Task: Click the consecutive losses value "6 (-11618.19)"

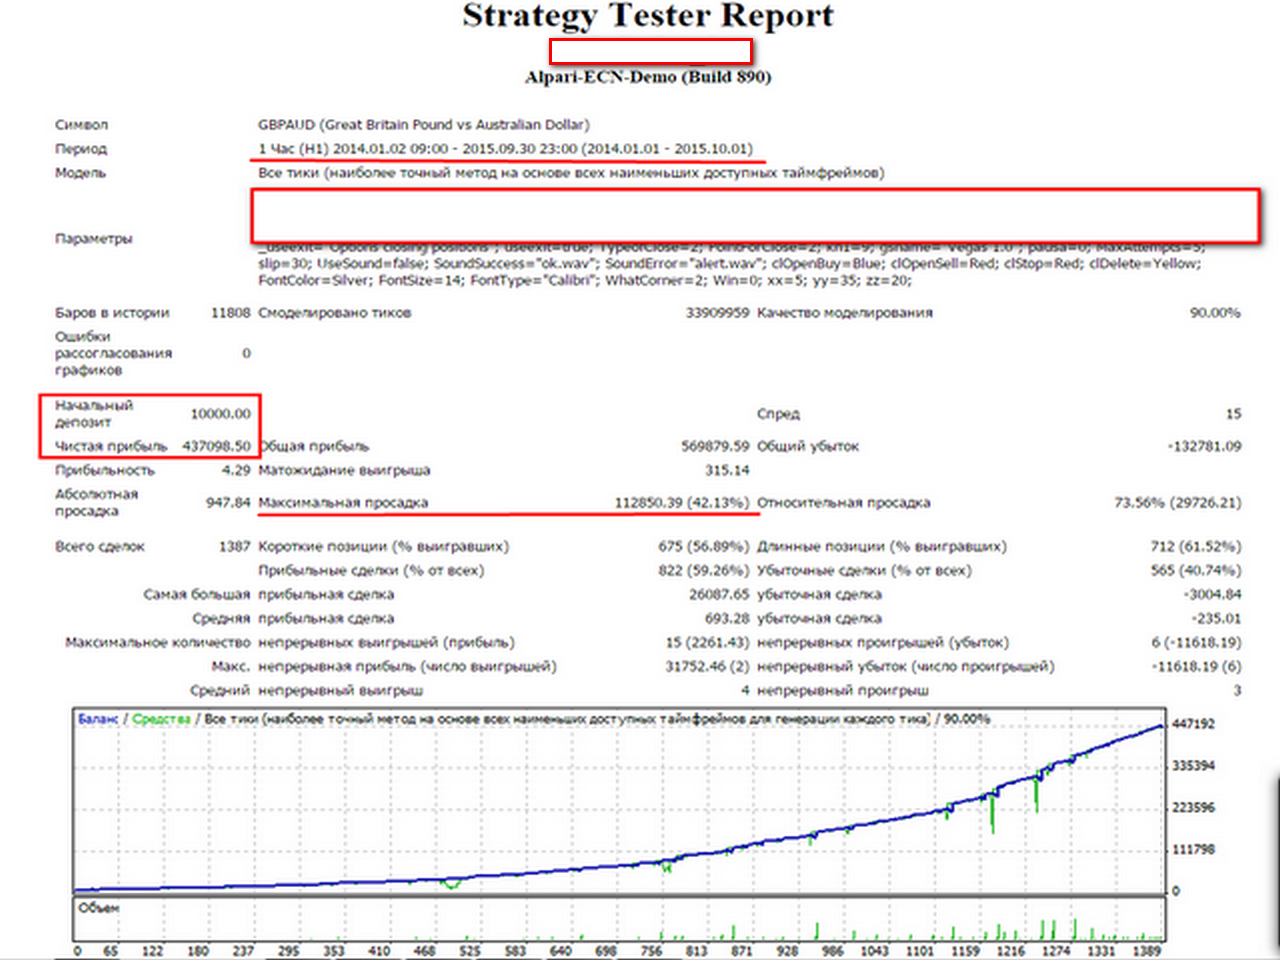Action: 1196,643
